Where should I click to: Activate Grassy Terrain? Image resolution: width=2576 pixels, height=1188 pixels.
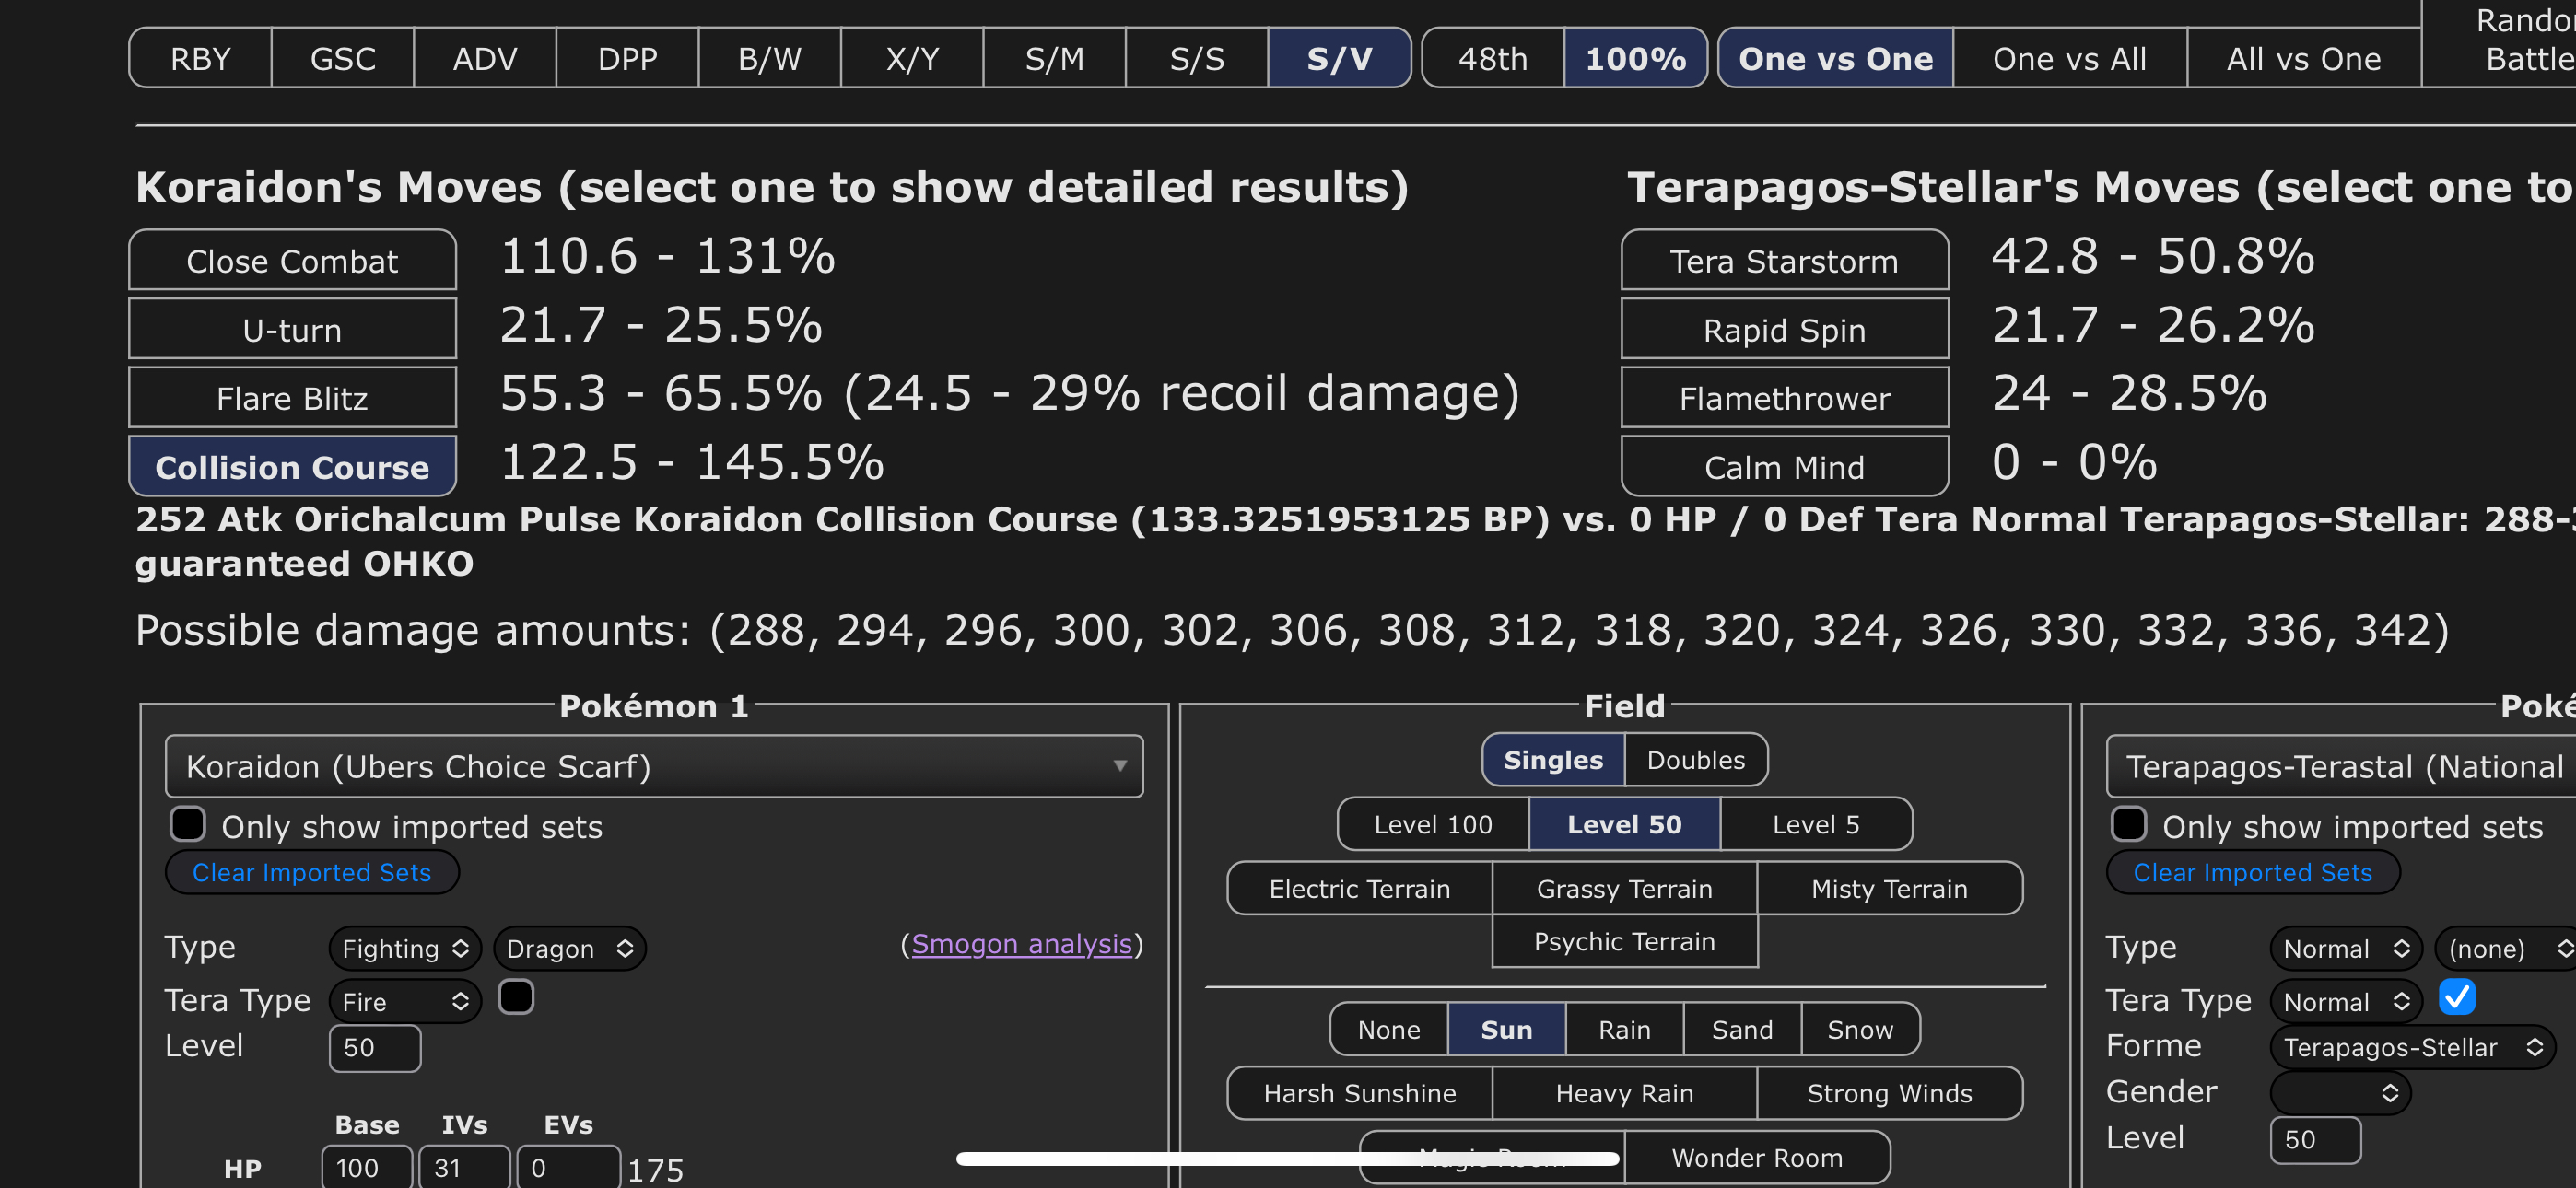tap(1623, 888)
